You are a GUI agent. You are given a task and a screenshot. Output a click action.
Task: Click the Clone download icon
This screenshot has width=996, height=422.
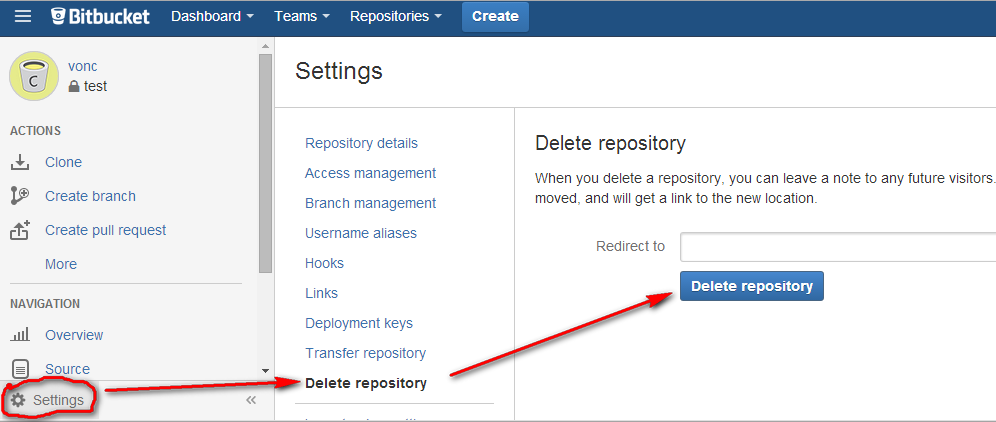point(20,162)
